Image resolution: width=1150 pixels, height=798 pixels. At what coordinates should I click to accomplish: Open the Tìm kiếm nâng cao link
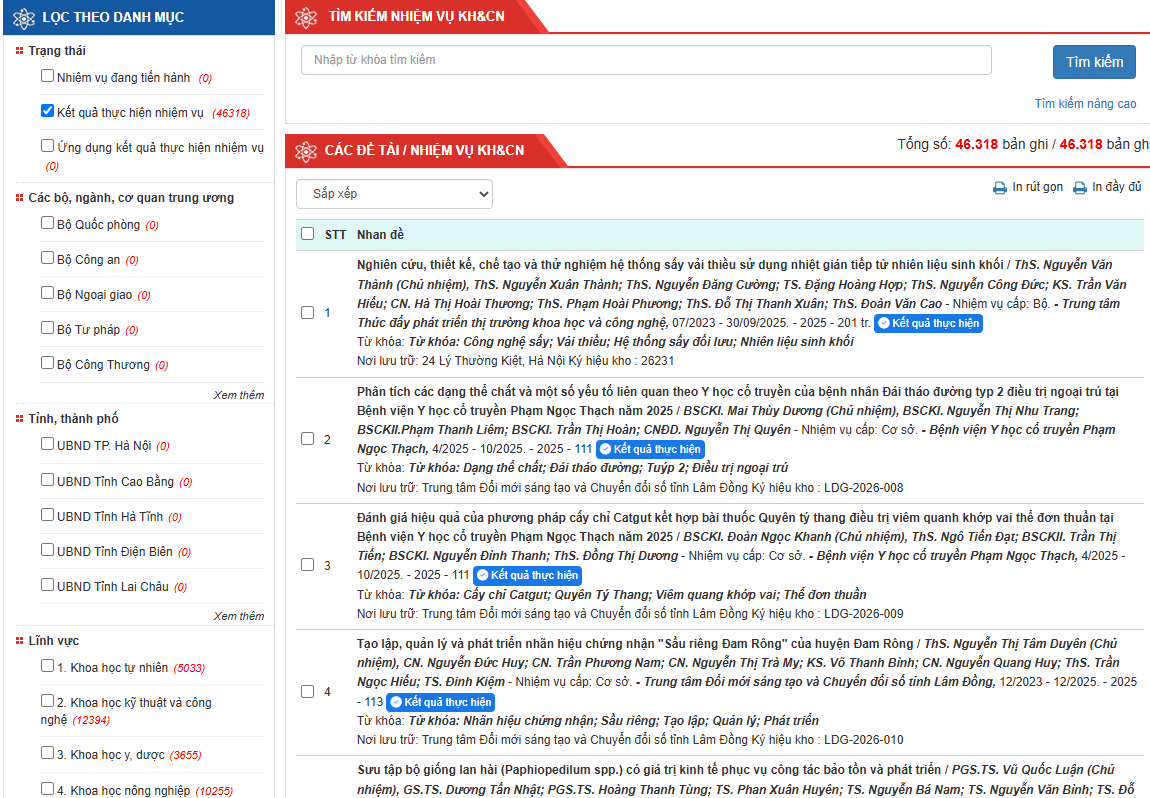tap(1085, 103)
